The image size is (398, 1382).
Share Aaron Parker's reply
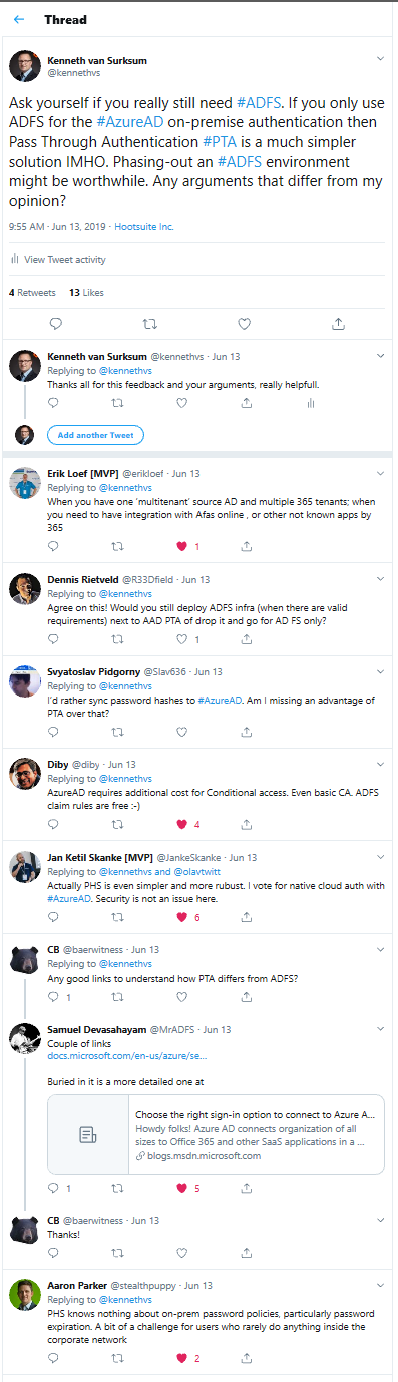246,1358
